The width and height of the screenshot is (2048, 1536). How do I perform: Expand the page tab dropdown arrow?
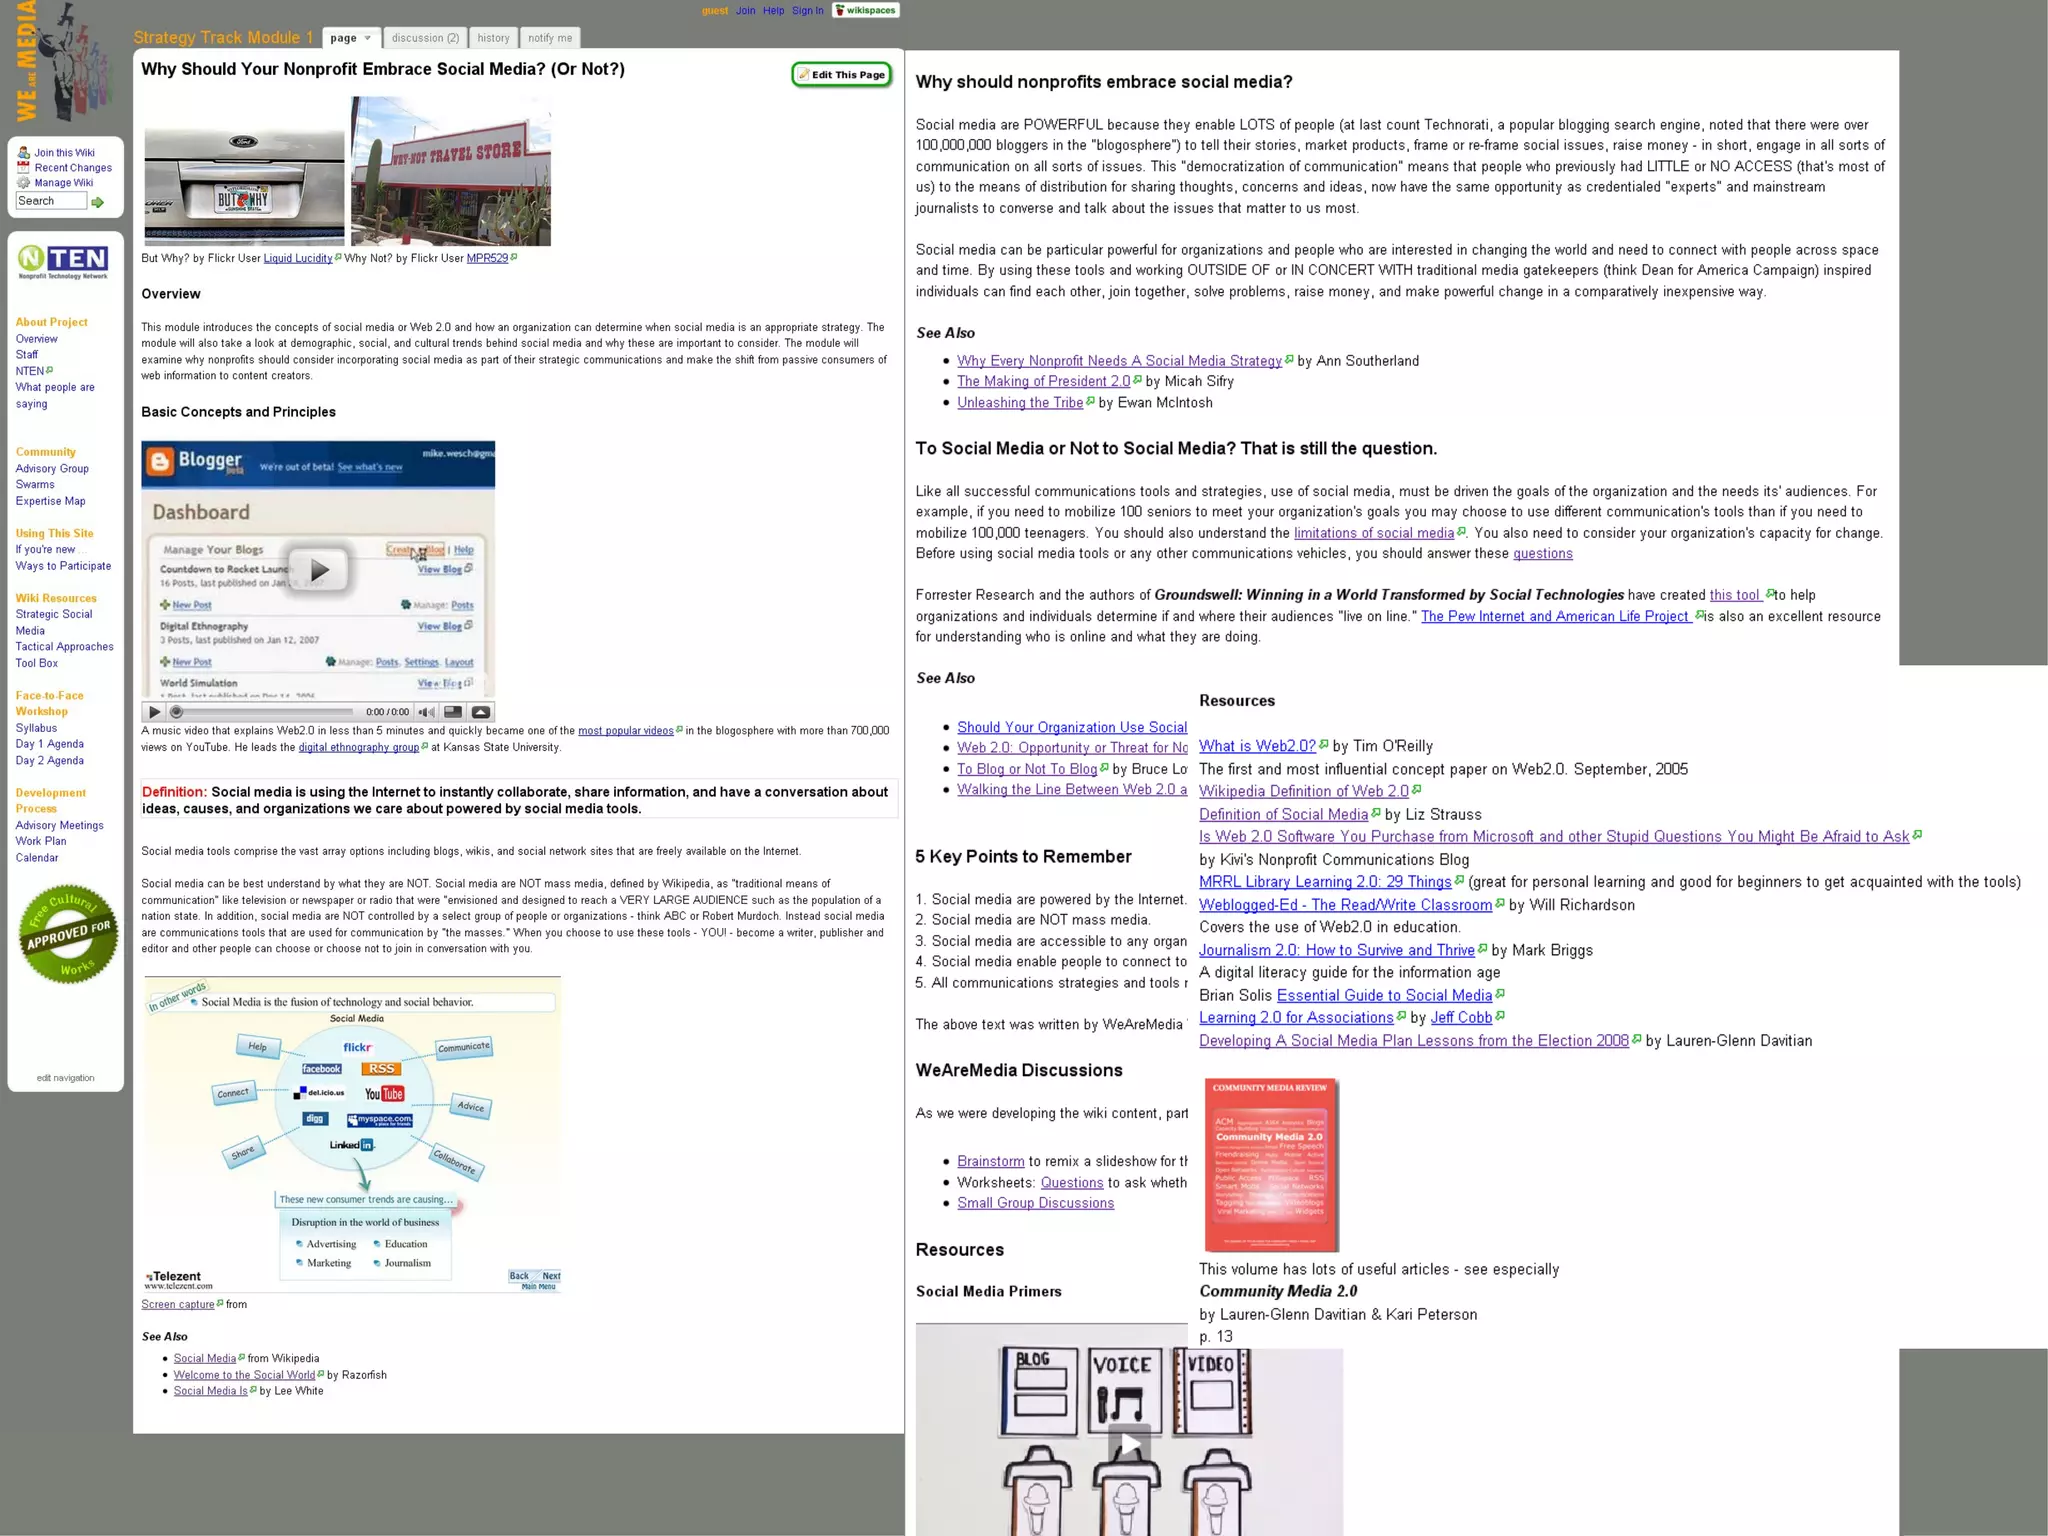[368, 38]
